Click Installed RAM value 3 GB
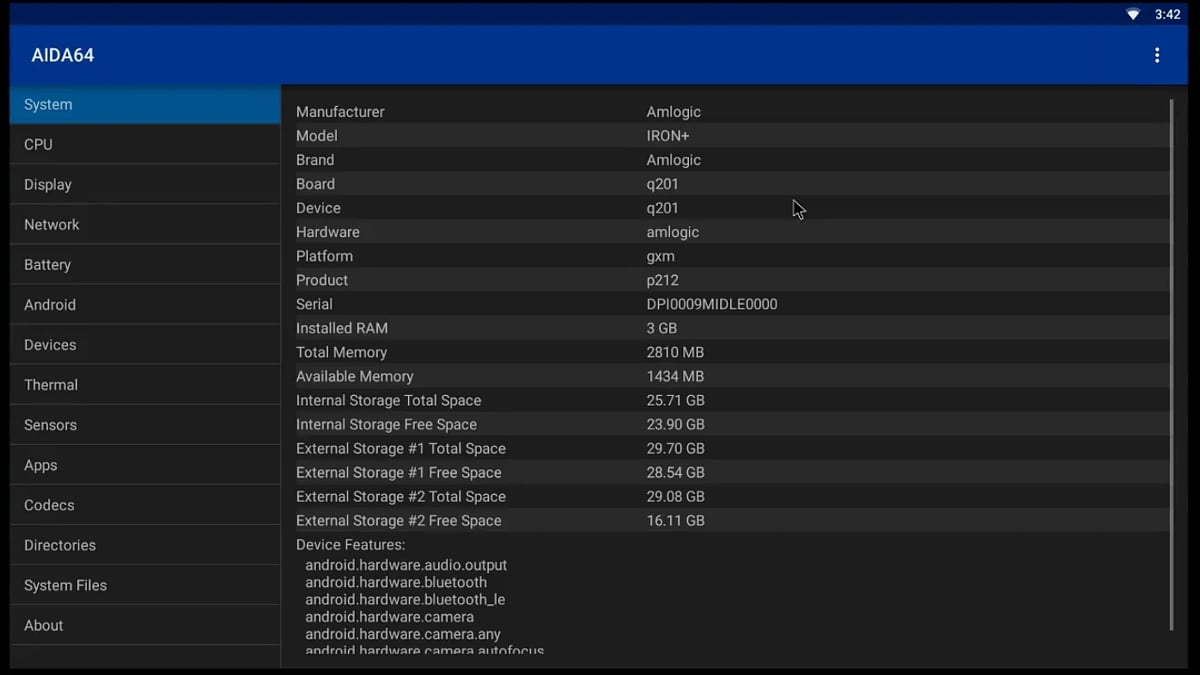 662,328
